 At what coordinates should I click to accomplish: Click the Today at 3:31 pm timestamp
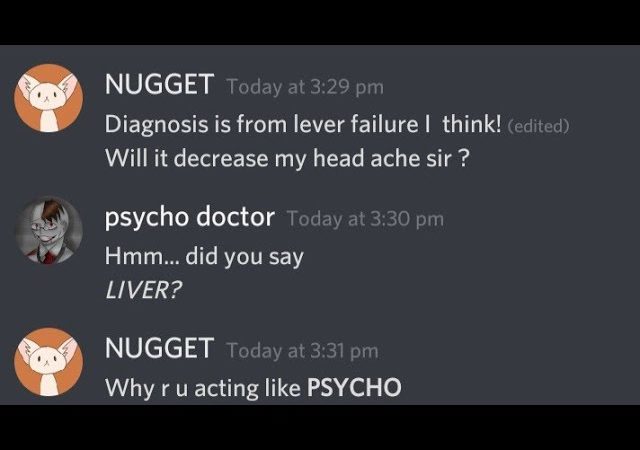click(x=302, y=351)
